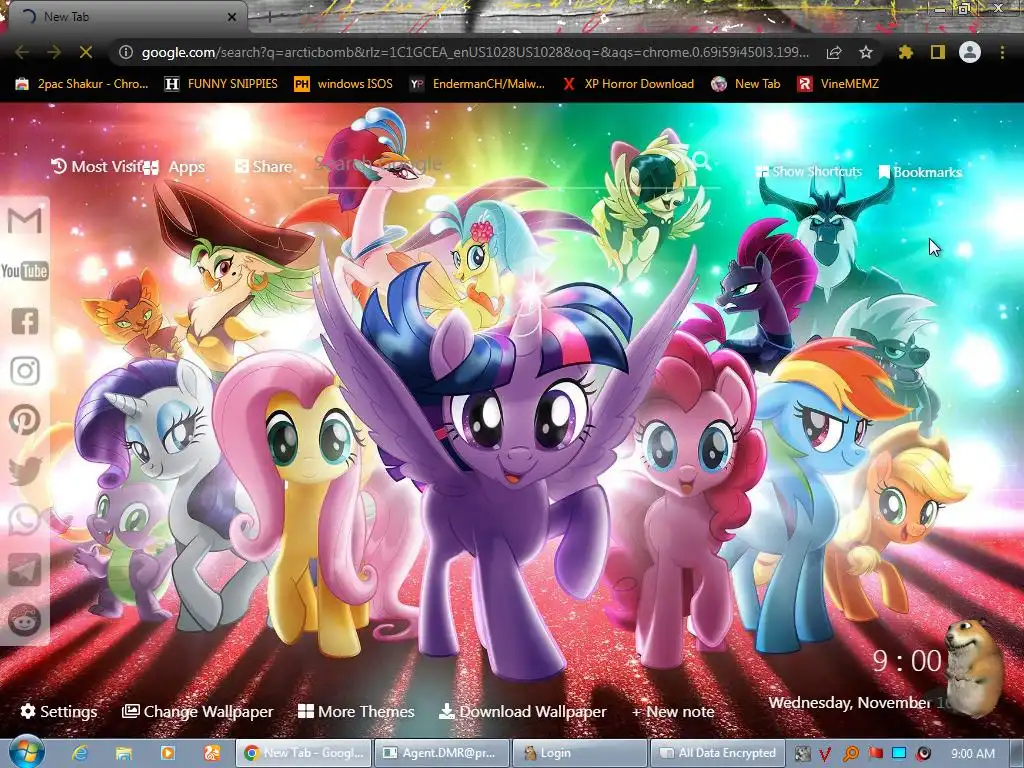Click the 9:00 clock widget on page
Viewport: 1024px width, 768px height.
point(908,661)
